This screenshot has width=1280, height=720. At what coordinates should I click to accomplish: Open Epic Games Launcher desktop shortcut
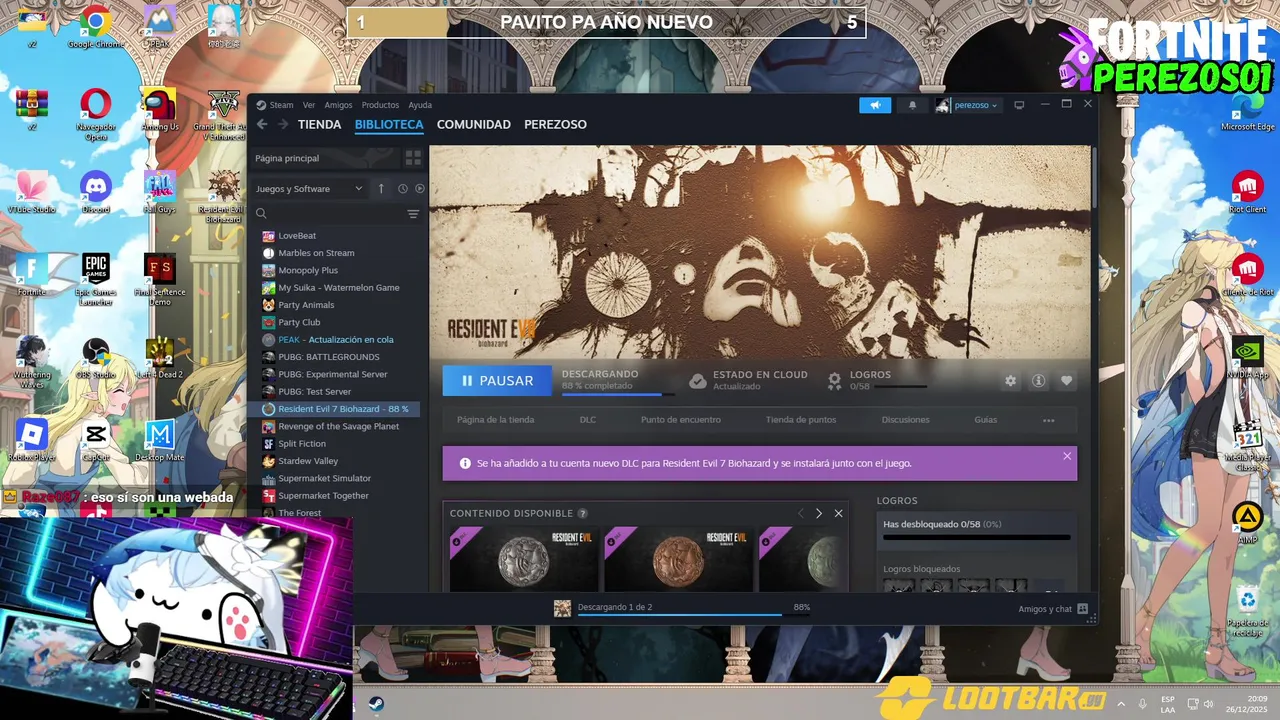[96, 279]
